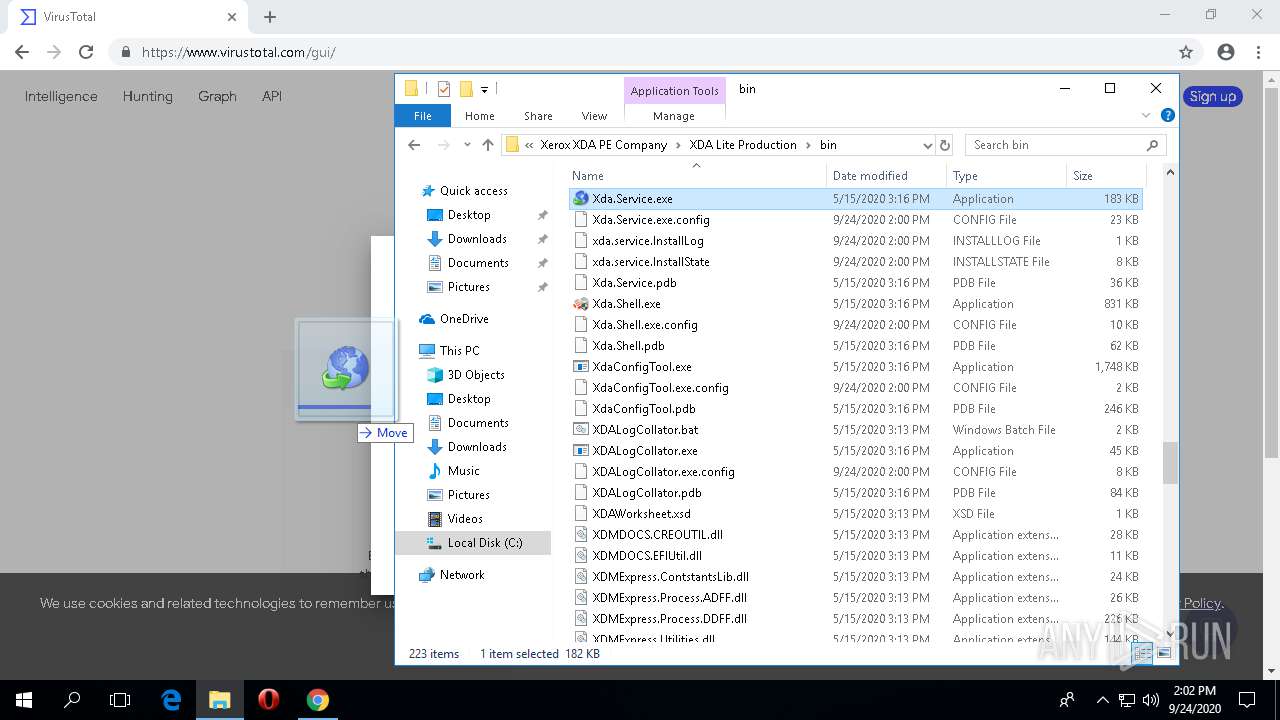This screenshot has height=720, width=1280.
Task: Open Explorer help question mark icon
Action: (1167, 116)
